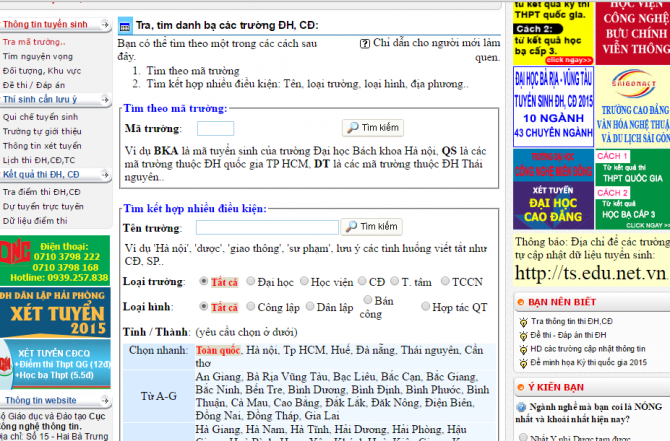Click the lightbulb icon next to 'Tra thông tin thi ĐH,CĐ'
Image resolution: width=670 pixels, height=441 pixels.
coord(522,321)
